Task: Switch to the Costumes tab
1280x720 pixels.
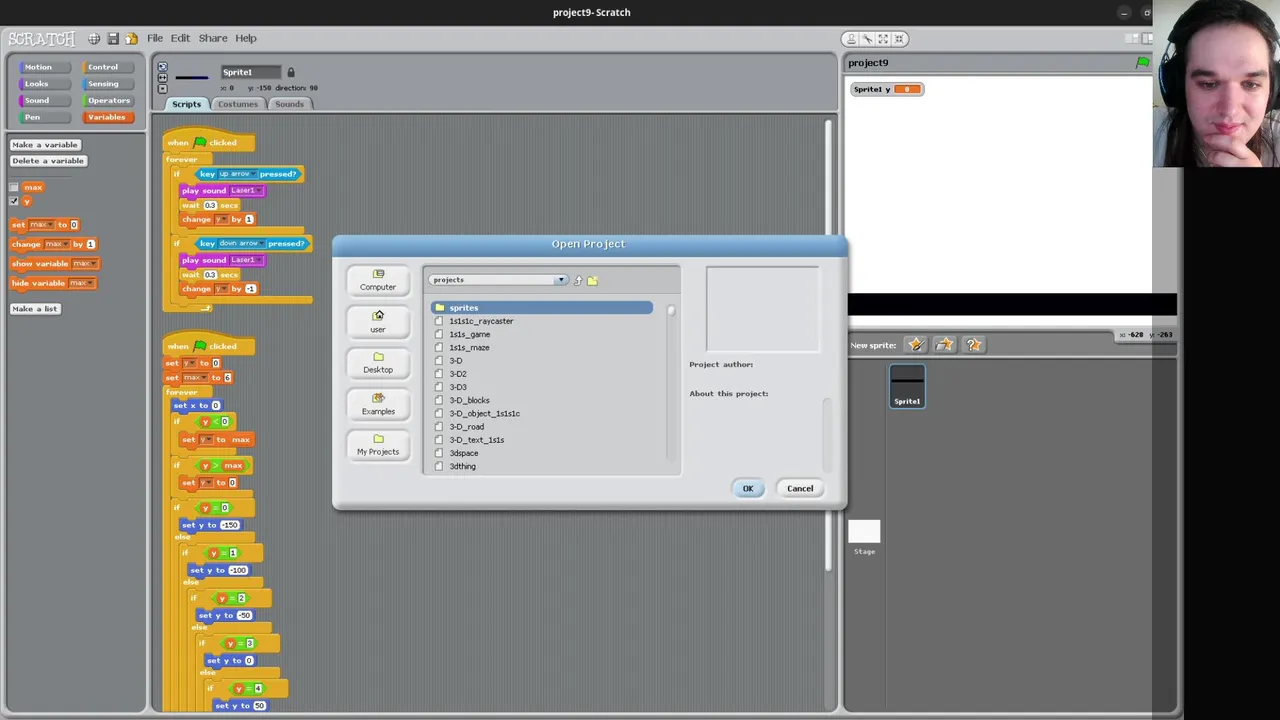Action: coord(238,104)
